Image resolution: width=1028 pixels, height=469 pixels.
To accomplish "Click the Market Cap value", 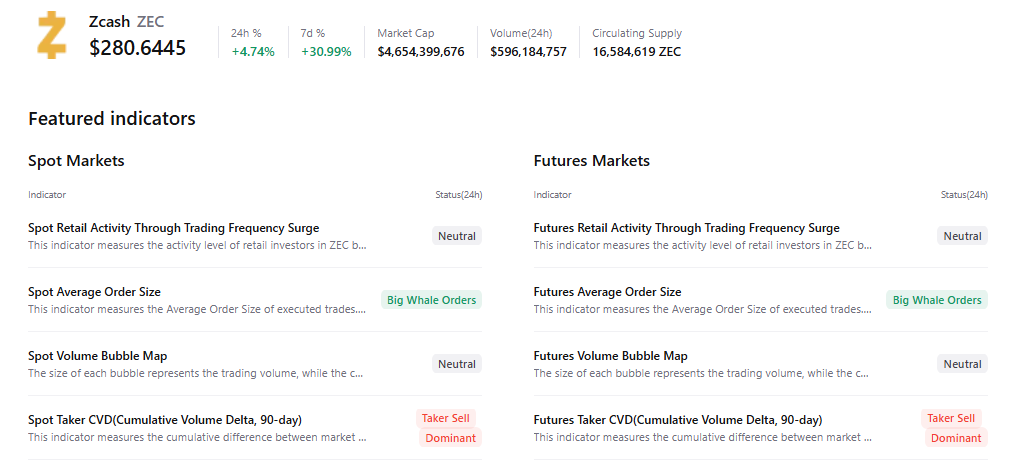I will [x=421, y=52].
